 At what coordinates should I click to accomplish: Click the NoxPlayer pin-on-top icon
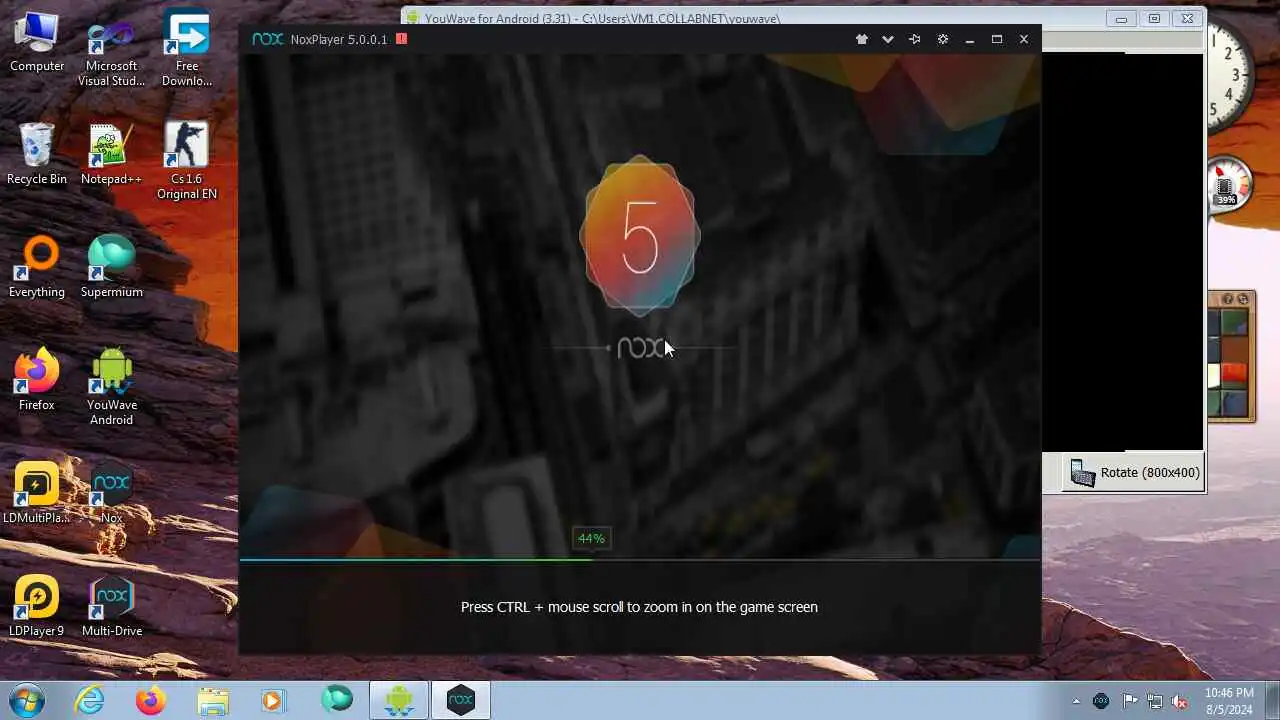click(914, 39)
